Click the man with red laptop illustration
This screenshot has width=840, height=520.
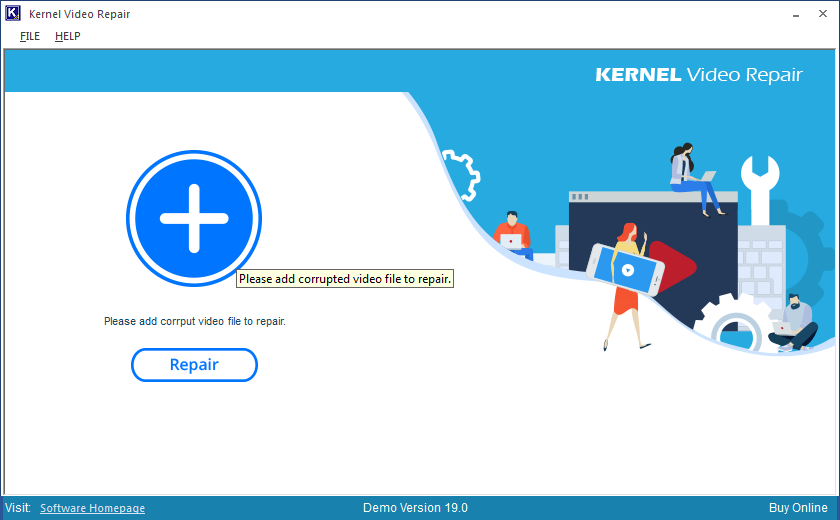pyautogui.click(x=512, y=235)
